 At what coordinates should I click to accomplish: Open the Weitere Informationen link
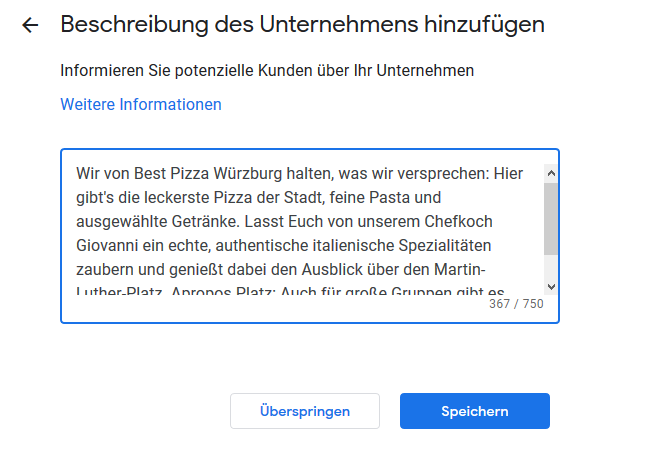141,104
